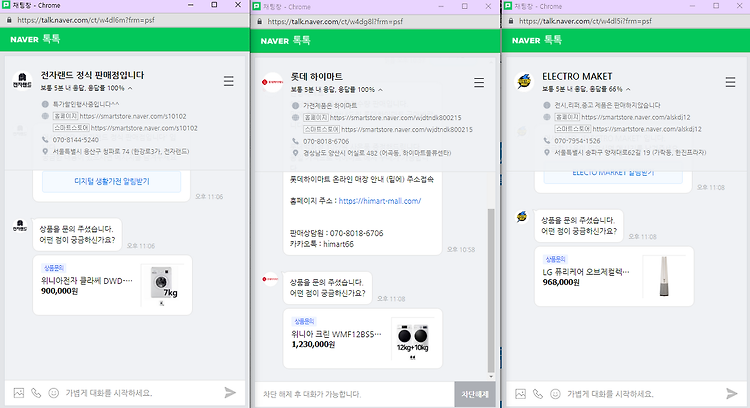Click lock icon in ELECTRO MAKET window address bar
Viewport: 750px width, 408px height.
click(510, 21)
